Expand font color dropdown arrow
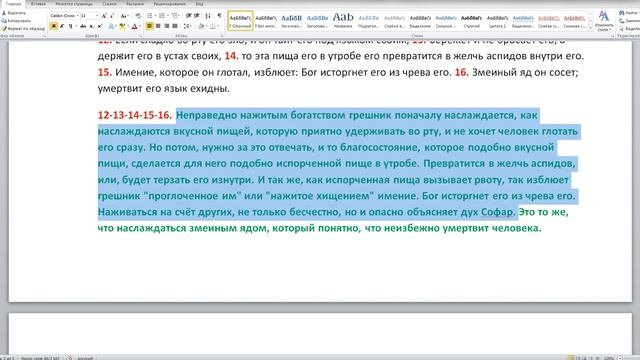Viewport: 640px width, 360px height. click(x=140, y=26)
